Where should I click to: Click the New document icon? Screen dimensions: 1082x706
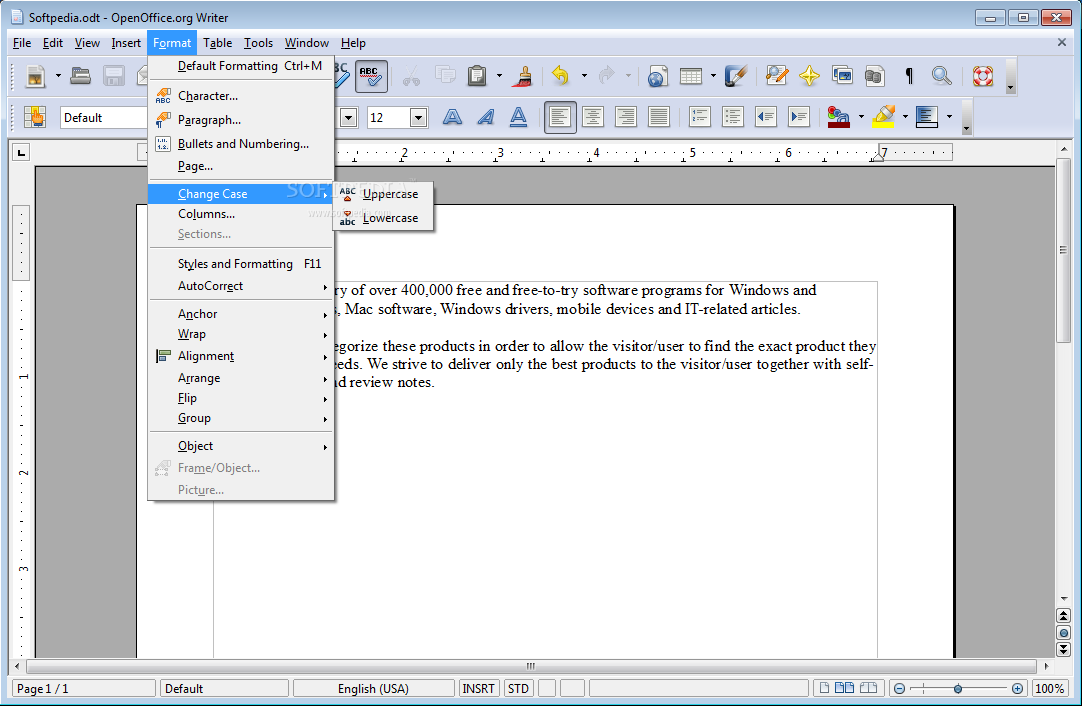tap(35, 76)
